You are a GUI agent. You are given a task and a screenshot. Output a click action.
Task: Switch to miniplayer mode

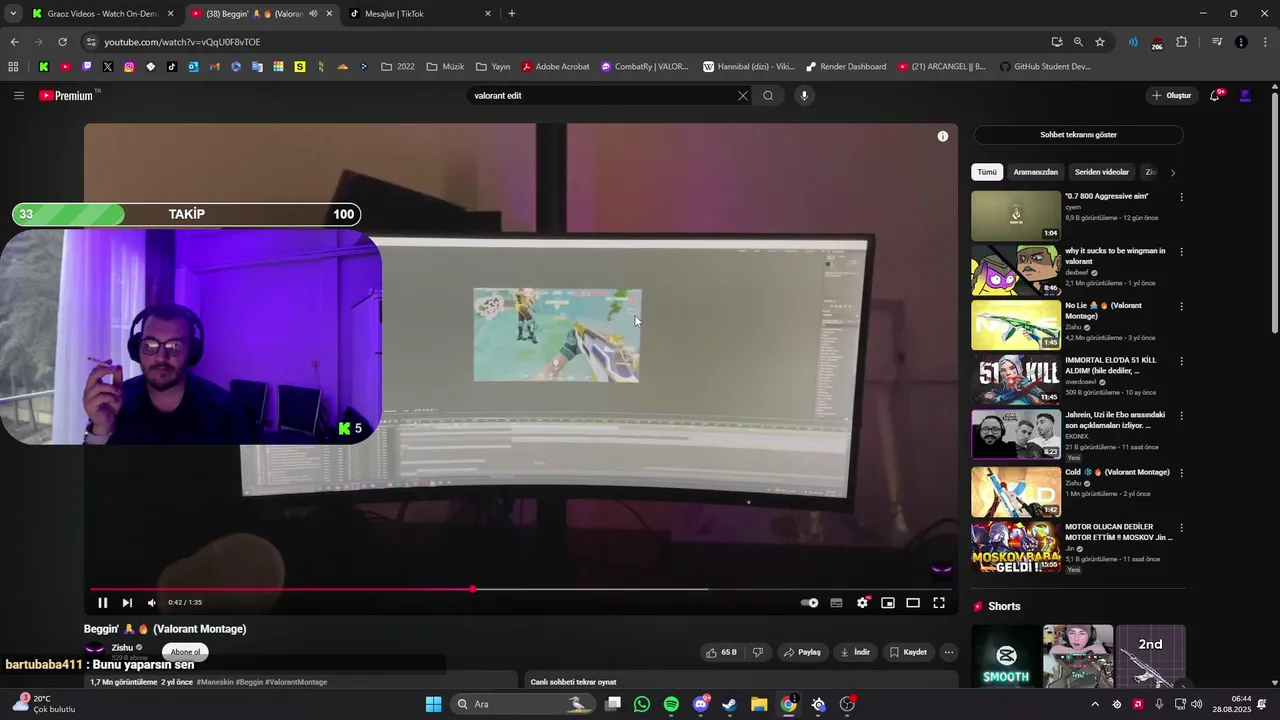(887, 603)
